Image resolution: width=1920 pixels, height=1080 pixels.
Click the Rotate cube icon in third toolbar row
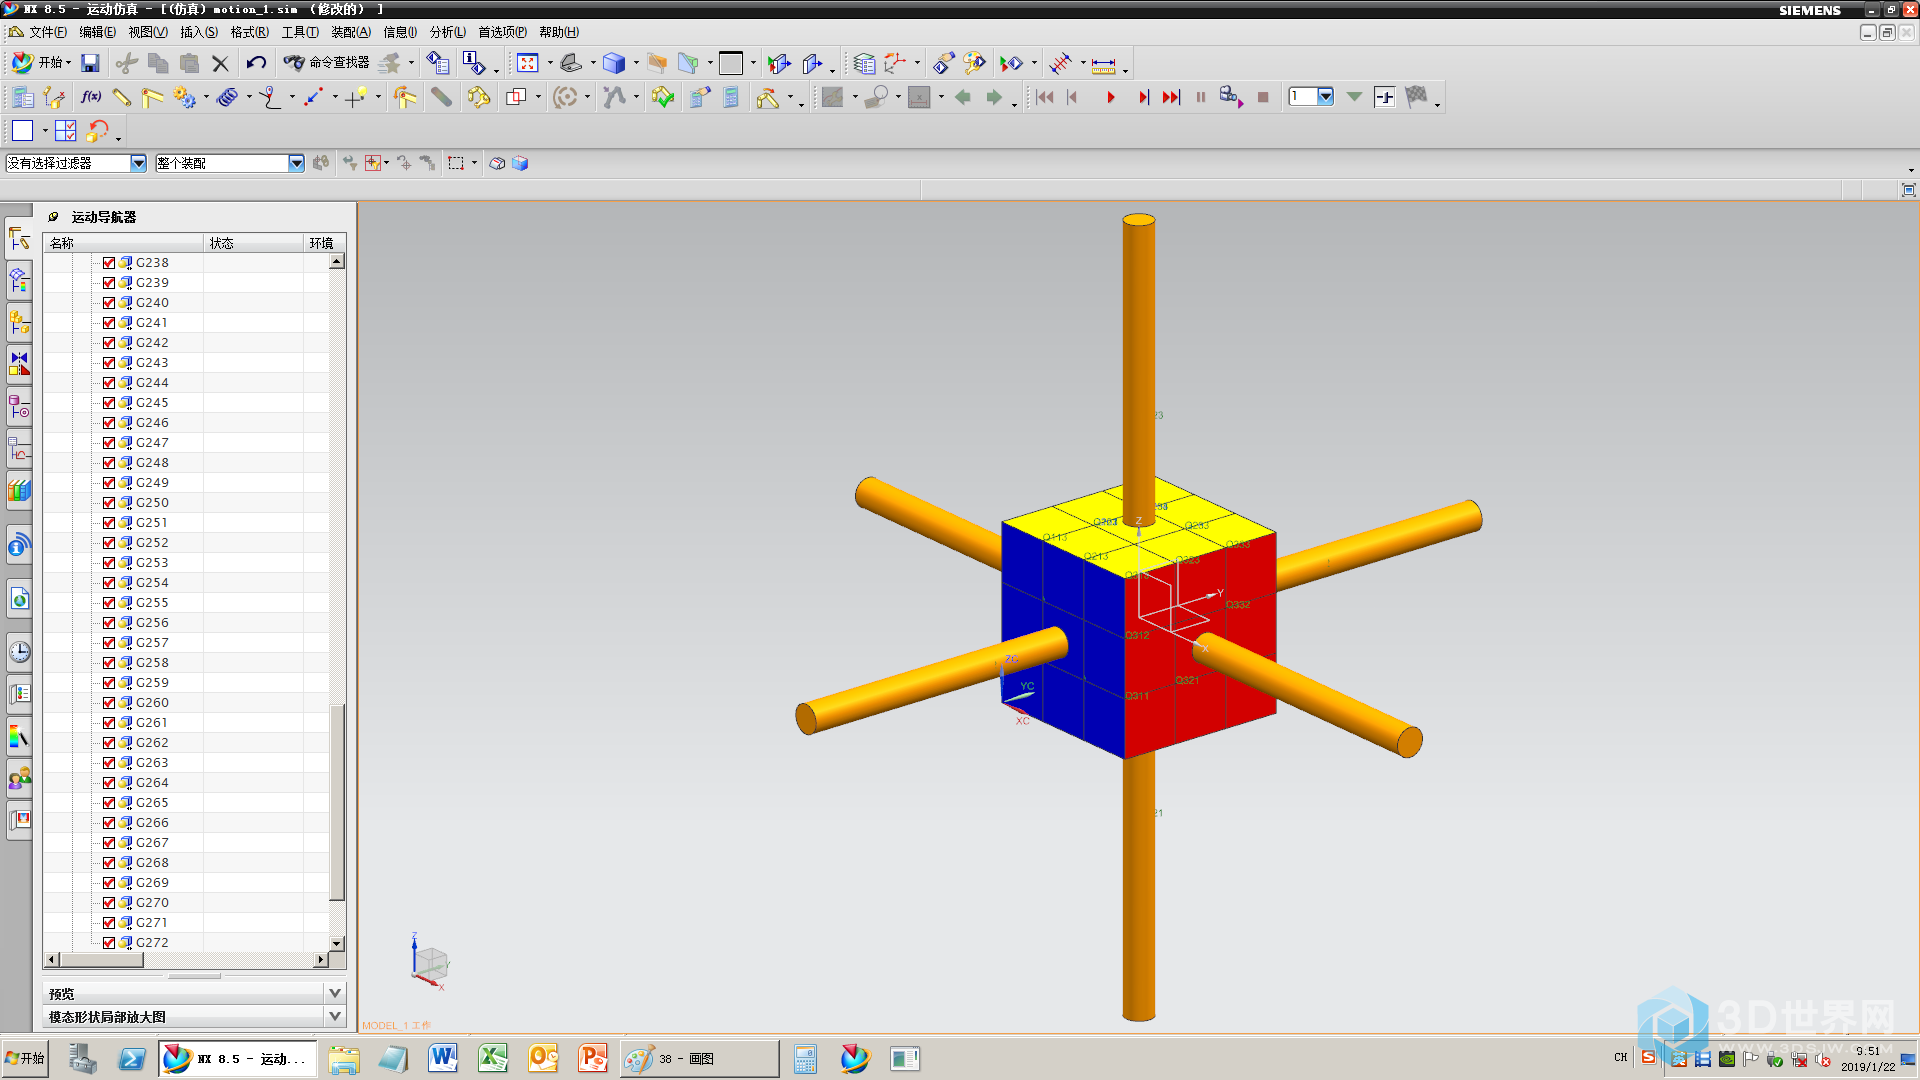pos(97,131)
